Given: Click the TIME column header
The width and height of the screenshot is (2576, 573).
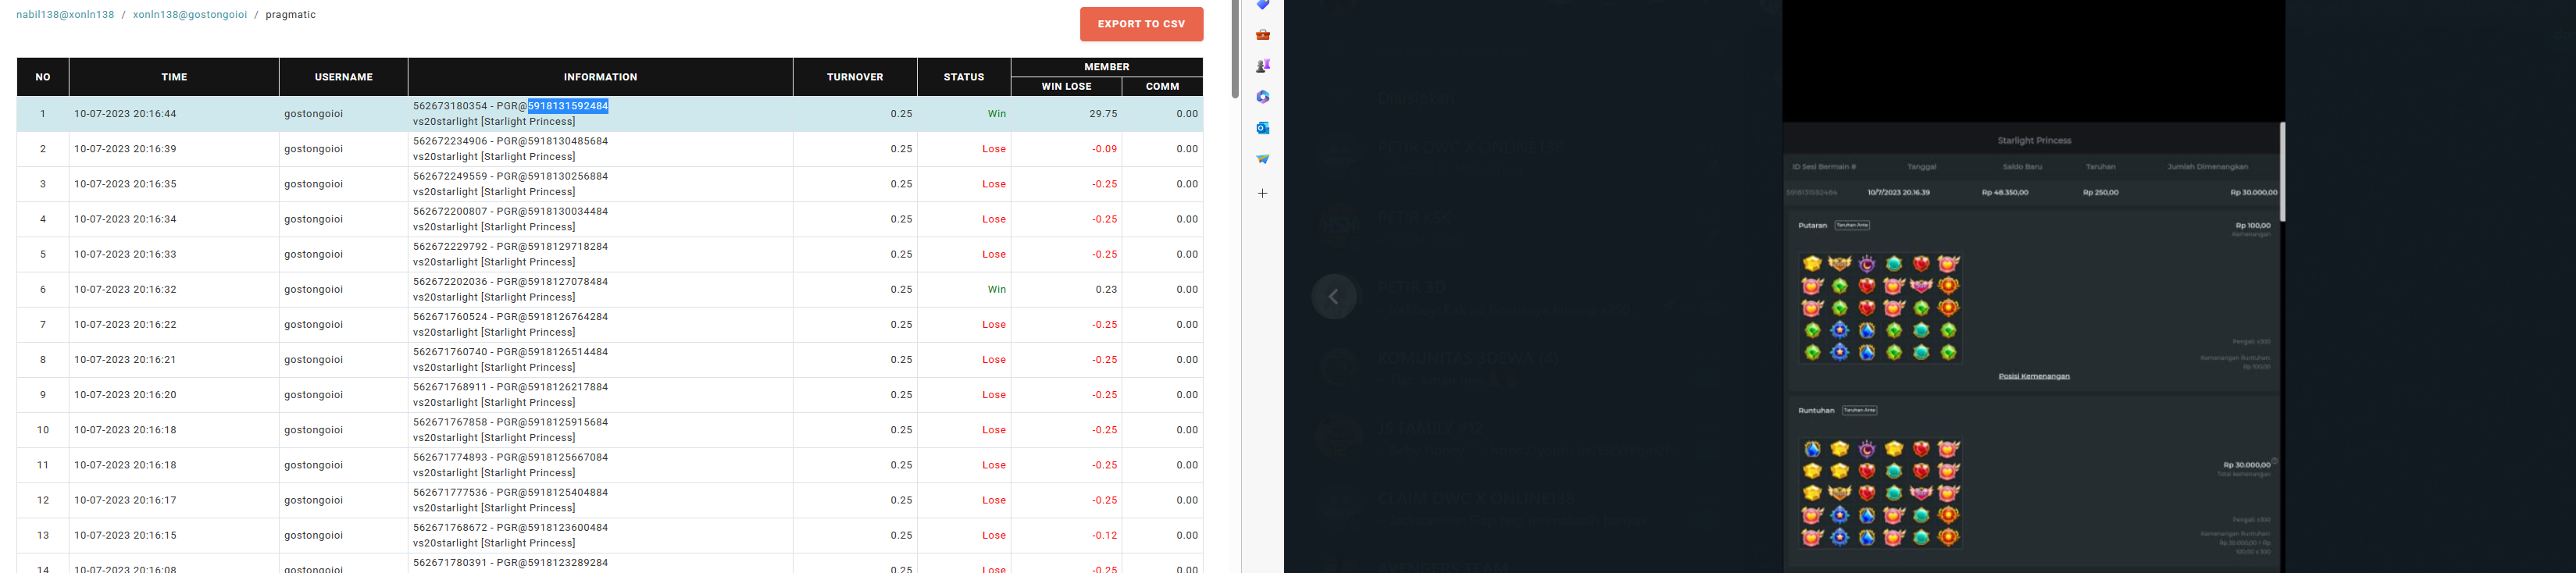Looking at the screenshot, I should tap(174, 77).
